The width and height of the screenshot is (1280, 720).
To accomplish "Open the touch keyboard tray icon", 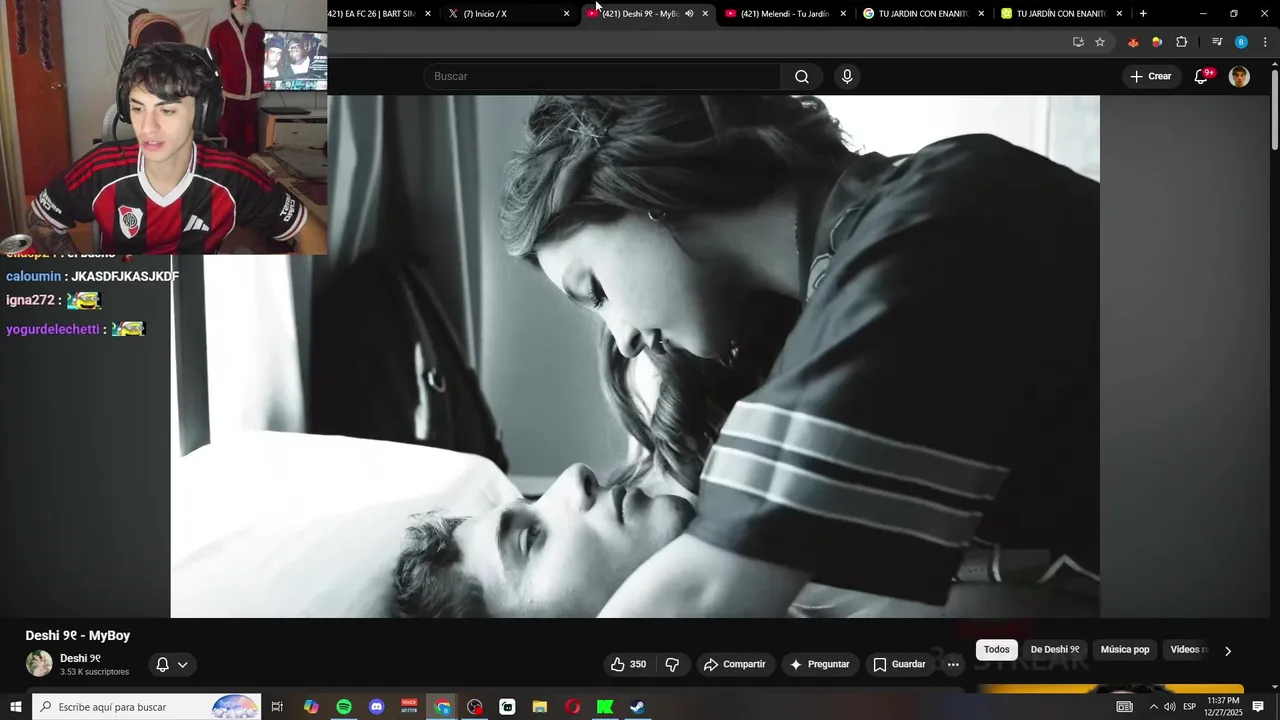I will (x=1125, y=707).
